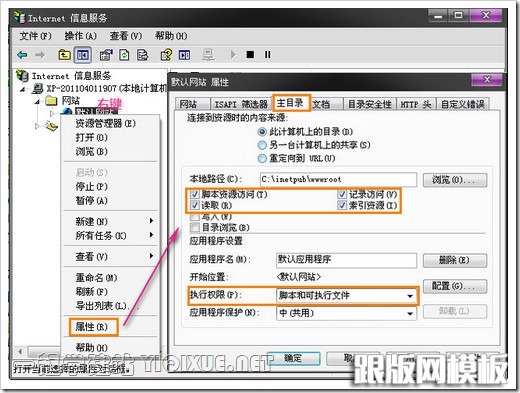Click the IIS application icon in title bar

(x=19, y=17)
